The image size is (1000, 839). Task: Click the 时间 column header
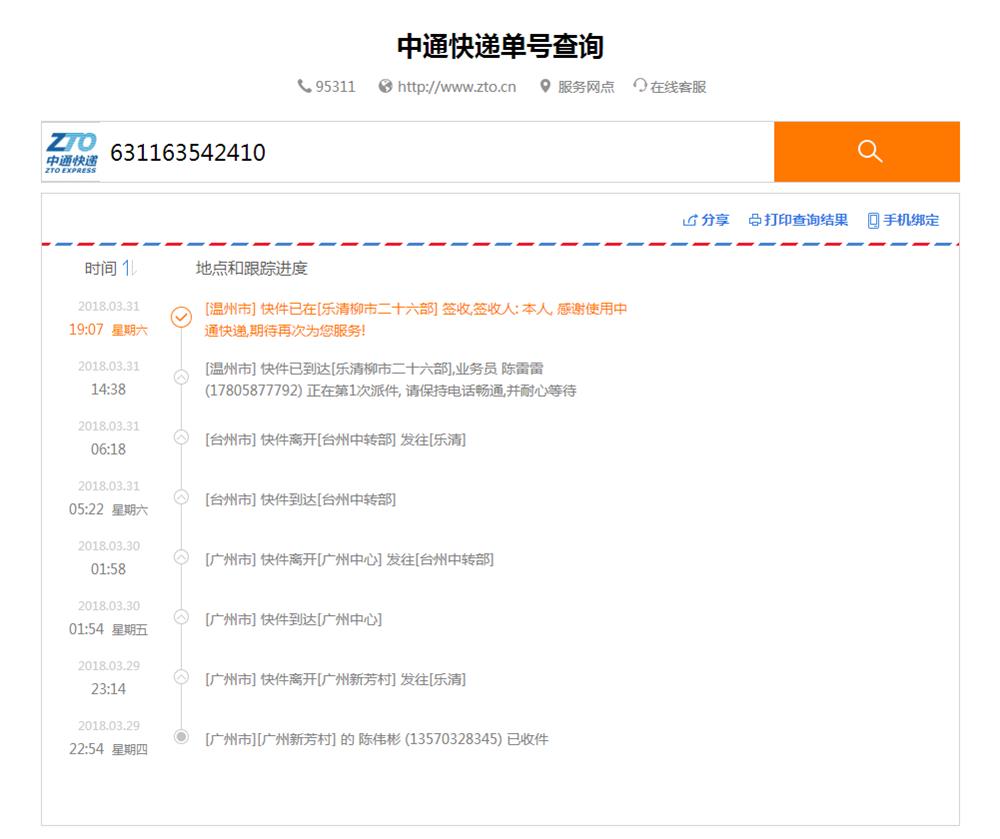click(101, 268)
